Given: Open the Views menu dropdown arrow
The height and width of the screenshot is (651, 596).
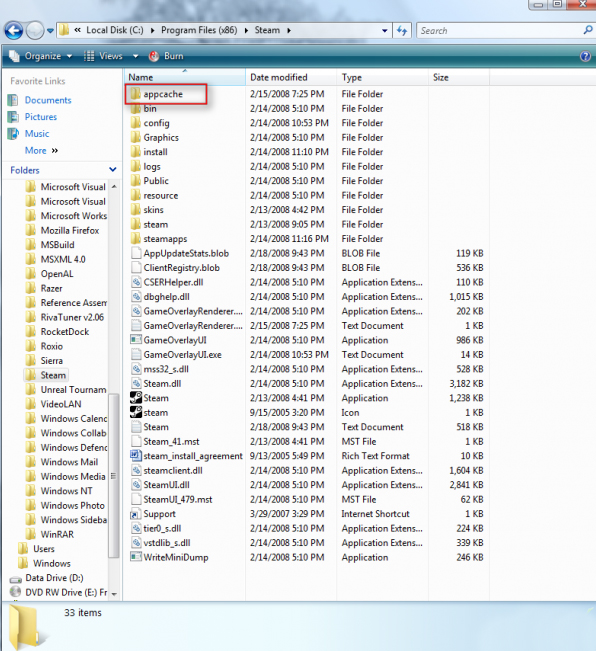Looking at the screenshot, I should pos(135,56).
